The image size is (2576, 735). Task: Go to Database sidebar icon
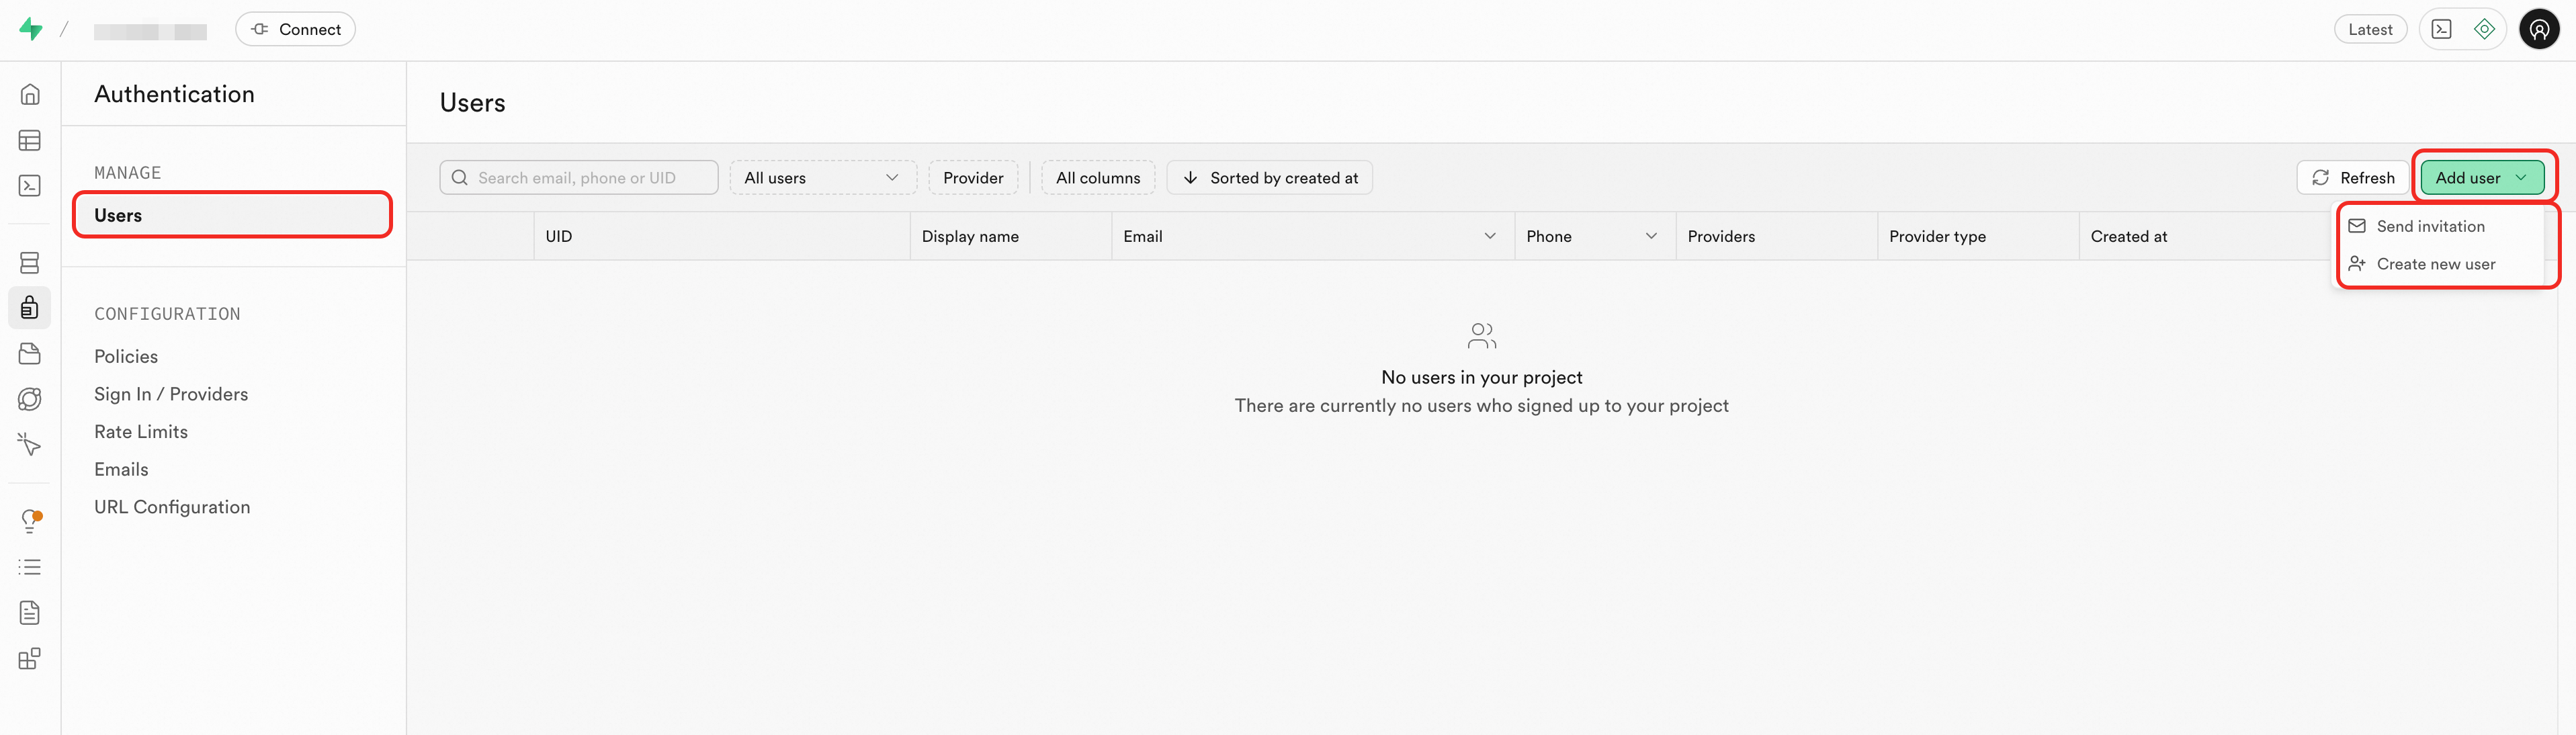[x=30, y=262]
